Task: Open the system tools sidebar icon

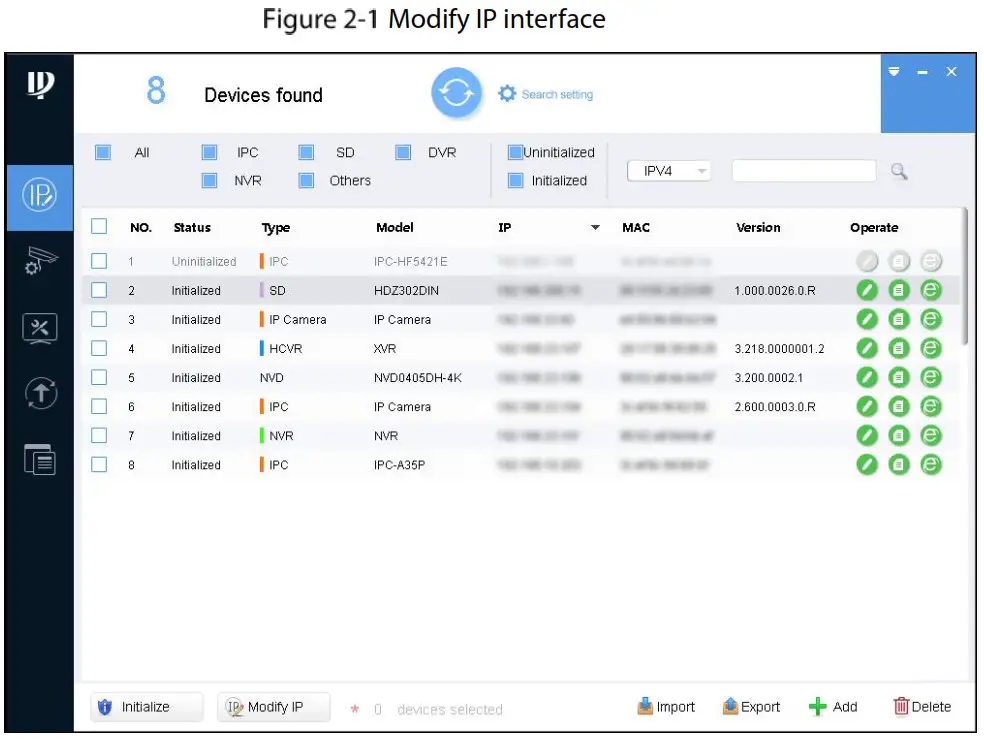Action: click(40, 328)
